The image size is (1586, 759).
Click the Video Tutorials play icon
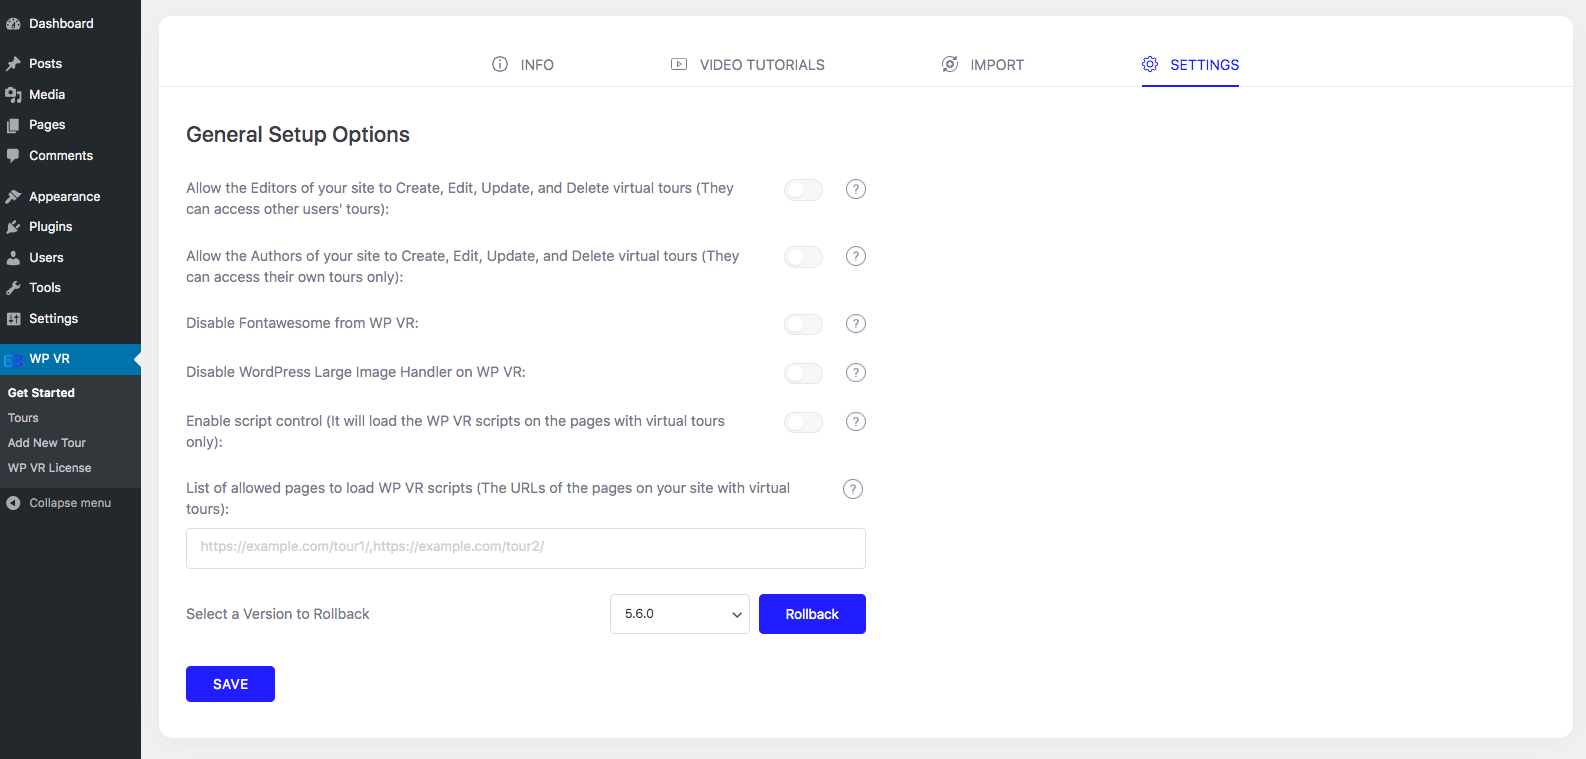(679, 64)
